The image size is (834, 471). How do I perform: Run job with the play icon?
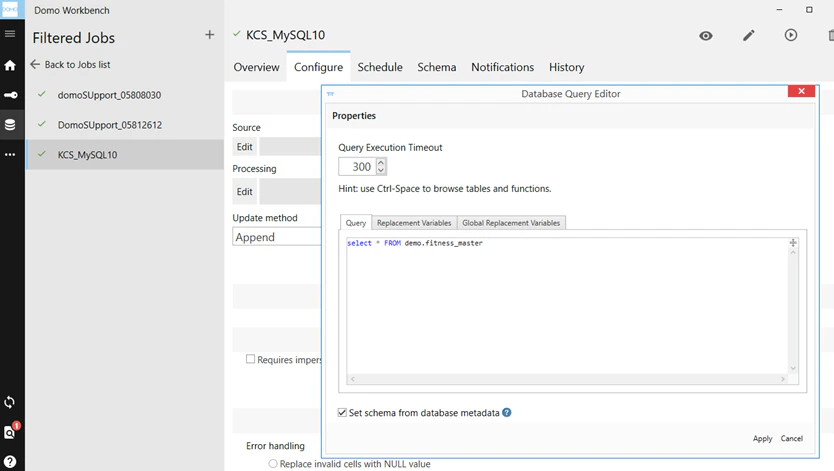pos(791,35)
